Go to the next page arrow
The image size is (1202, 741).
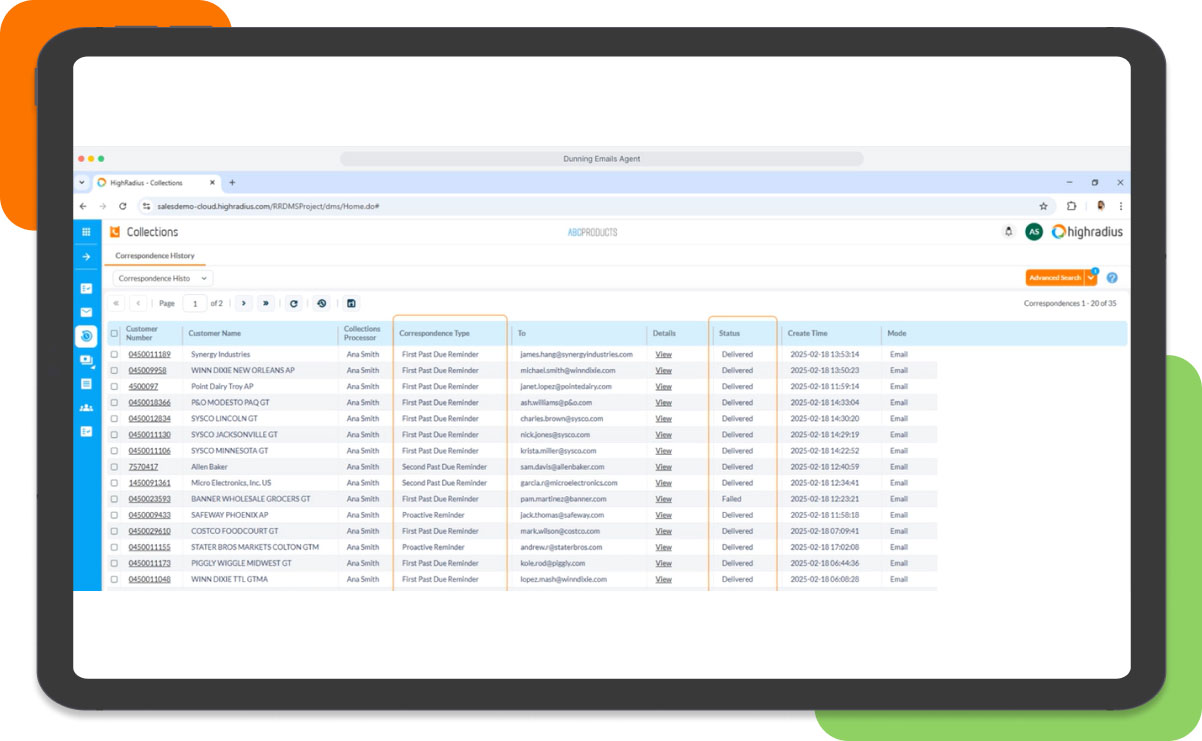point(243,303)
